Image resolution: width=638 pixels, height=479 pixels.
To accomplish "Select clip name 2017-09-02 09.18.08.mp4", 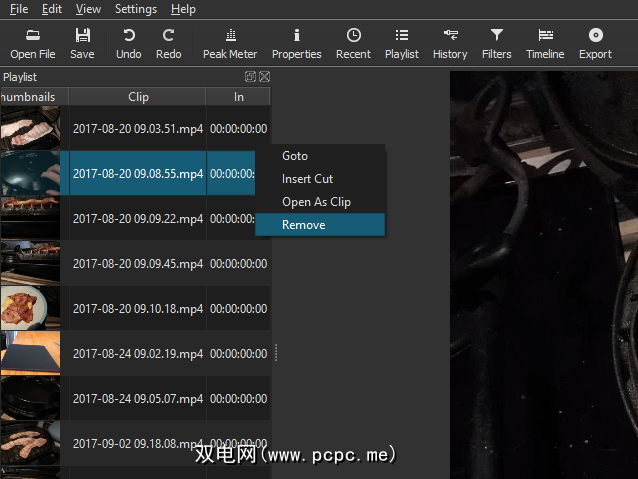I will click(x=138, y=443).
